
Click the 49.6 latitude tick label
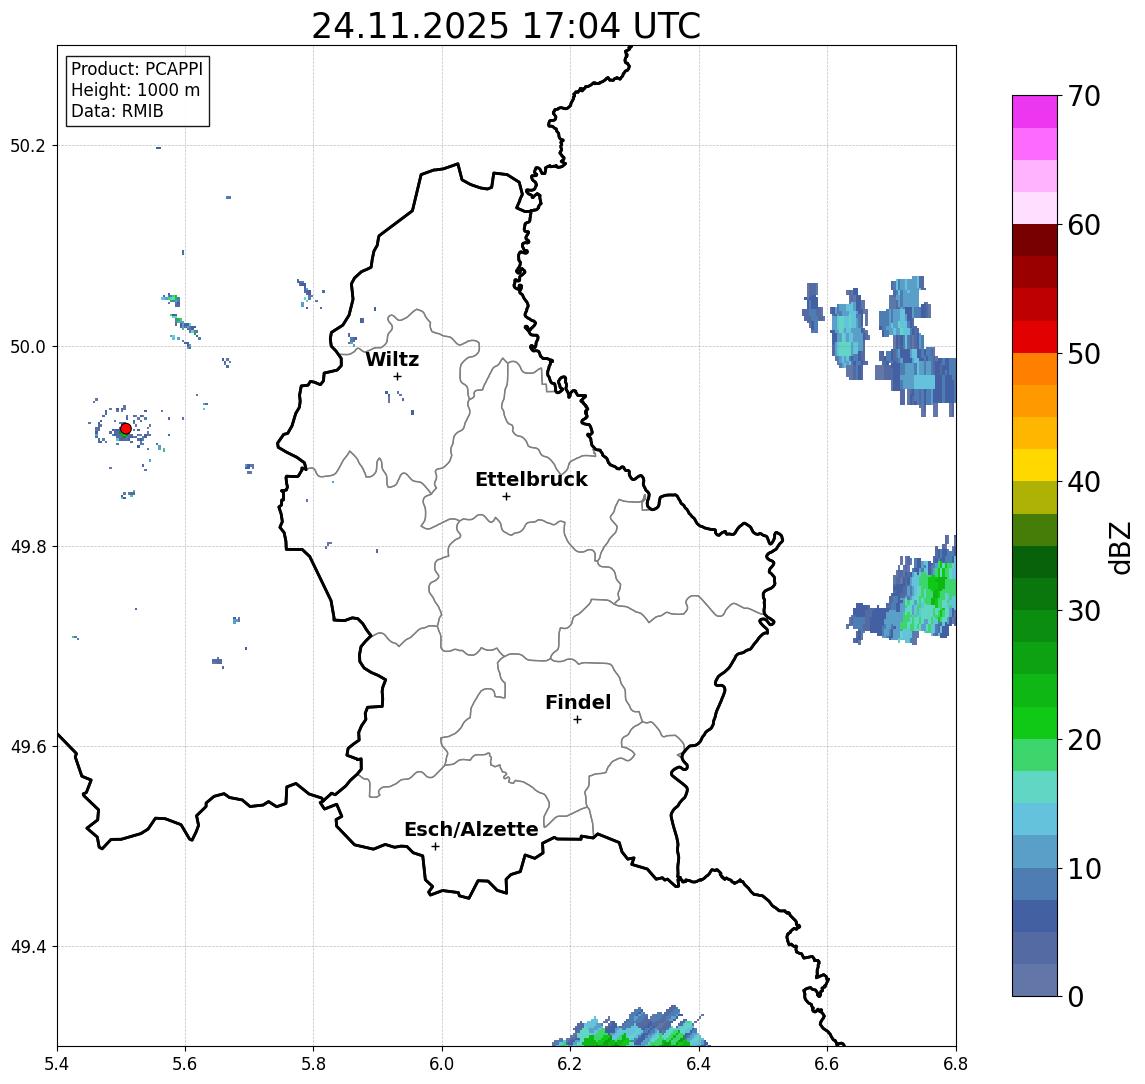pos(28,747)
